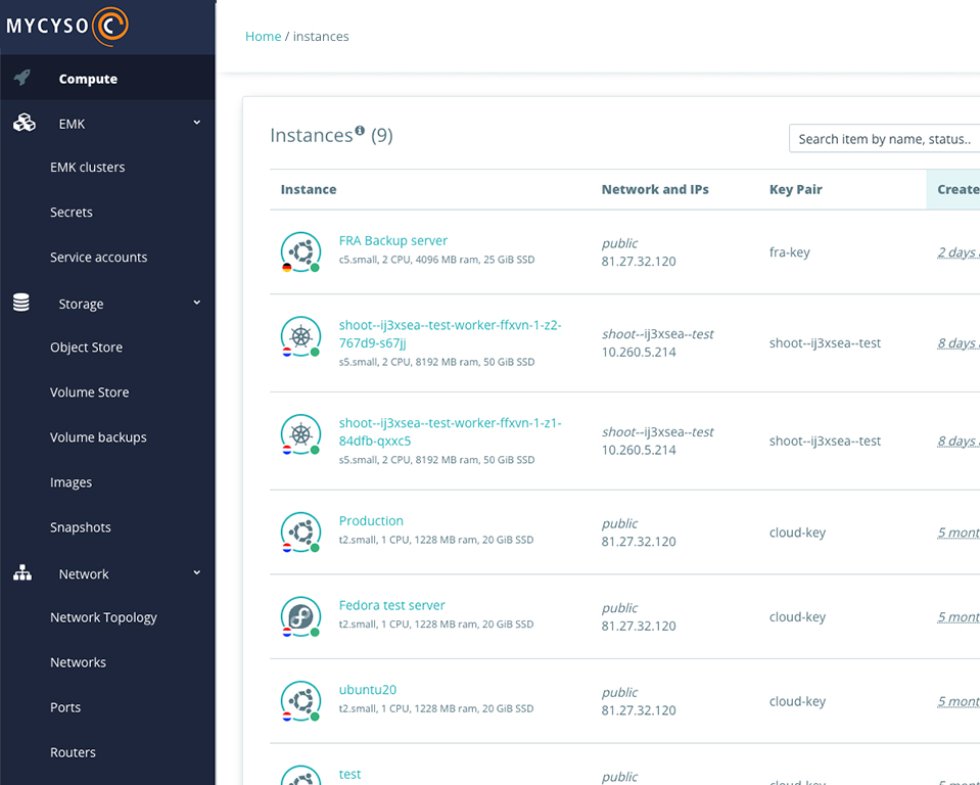Click Kubernetes icon for worker z1 instance
The height and width of the screenshot is (785, 980).
coord(301,434)
